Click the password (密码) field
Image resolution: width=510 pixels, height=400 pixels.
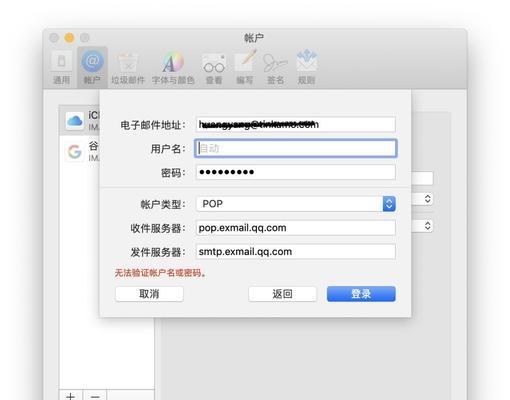click(x=296, y=172)
